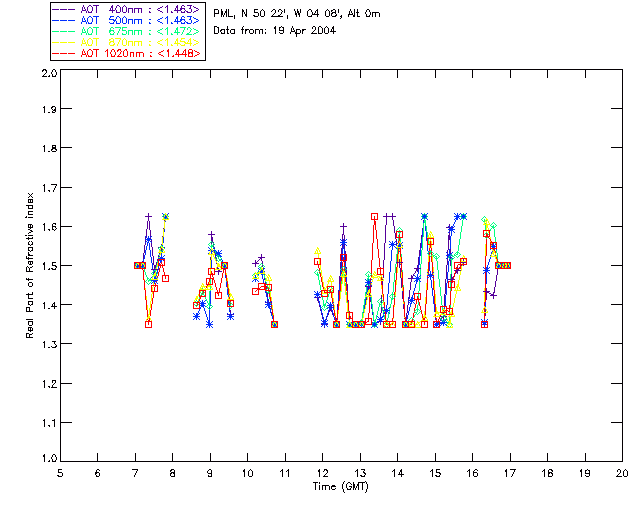Click the 12 tick label on x-axis
This screenshot has height=512, width=640.
coord(322,473)
